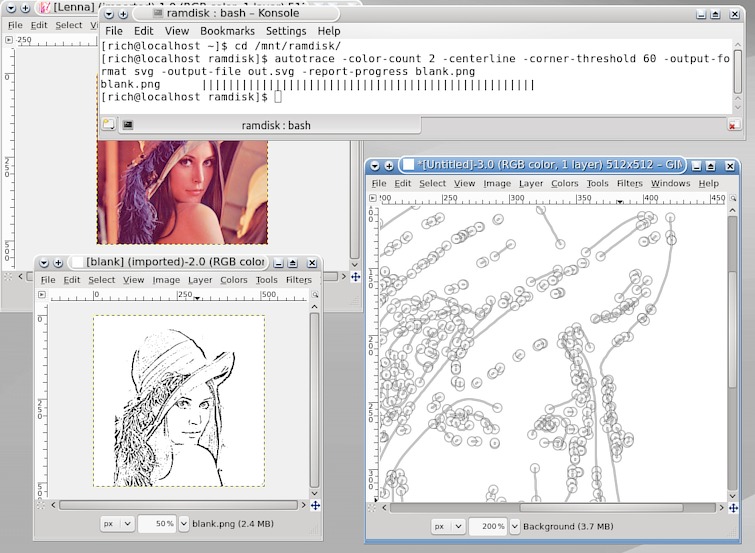Open Windows menu in Untitled GIMP window
This screenshot has width=755, height=553.
tap(670, 184)
